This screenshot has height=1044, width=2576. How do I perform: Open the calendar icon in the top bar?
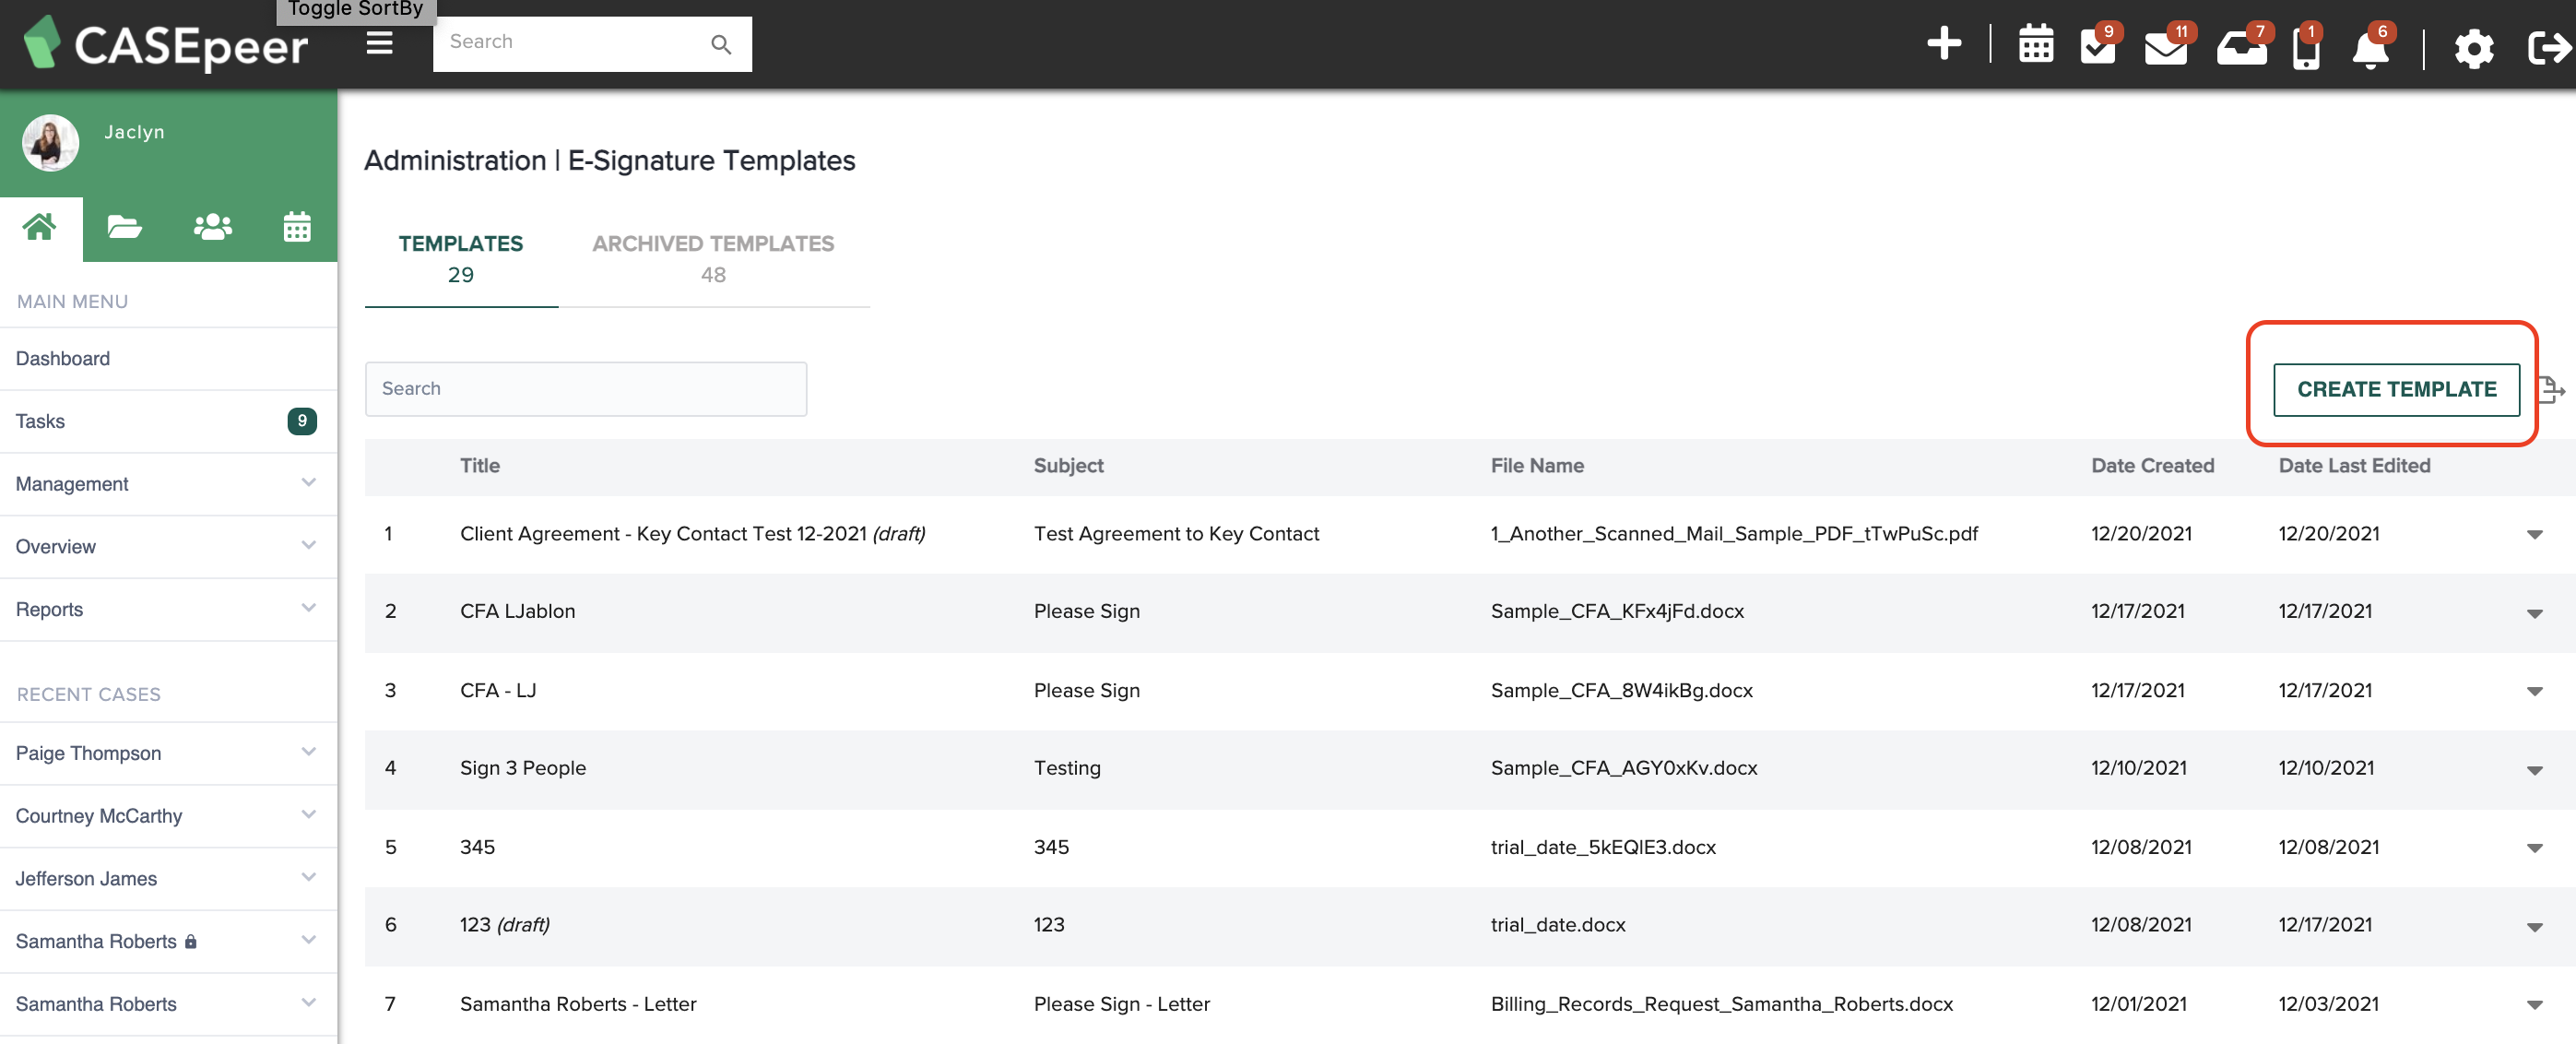[x=2036, y=45]
